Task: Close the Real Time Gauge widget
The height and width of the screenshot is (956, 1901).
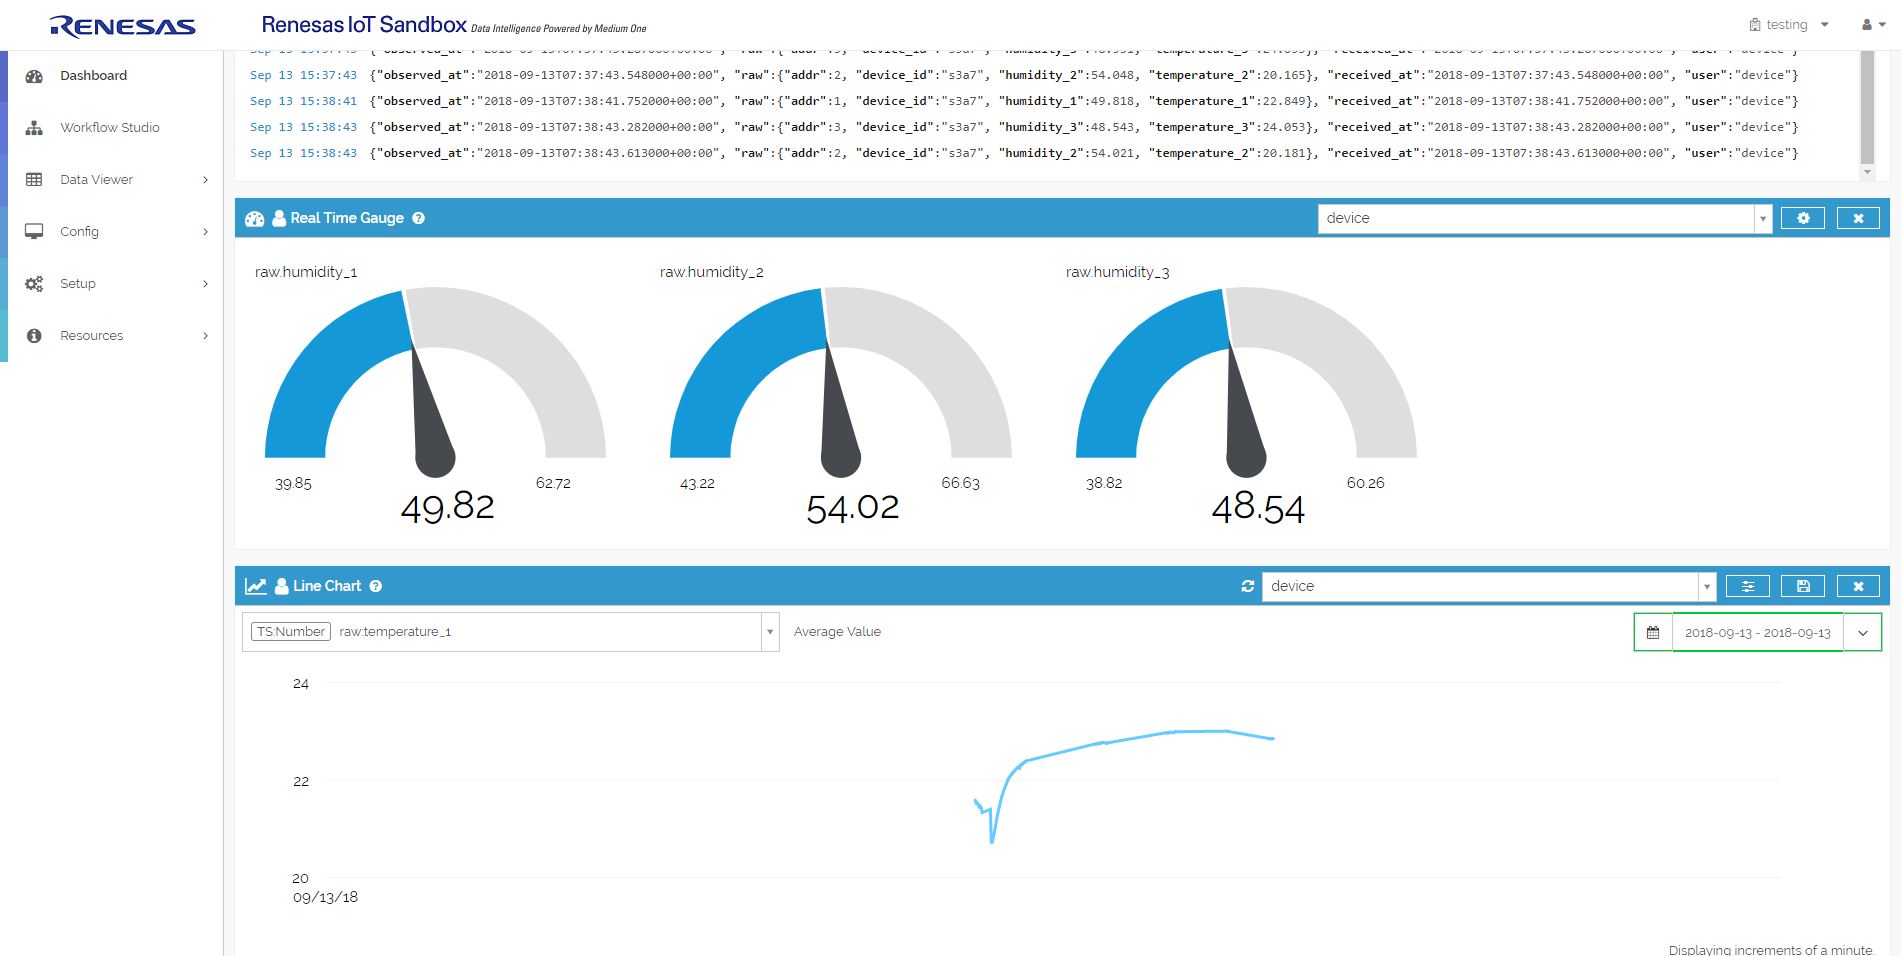Action: pyautogui.click(x=1857, y=218)
